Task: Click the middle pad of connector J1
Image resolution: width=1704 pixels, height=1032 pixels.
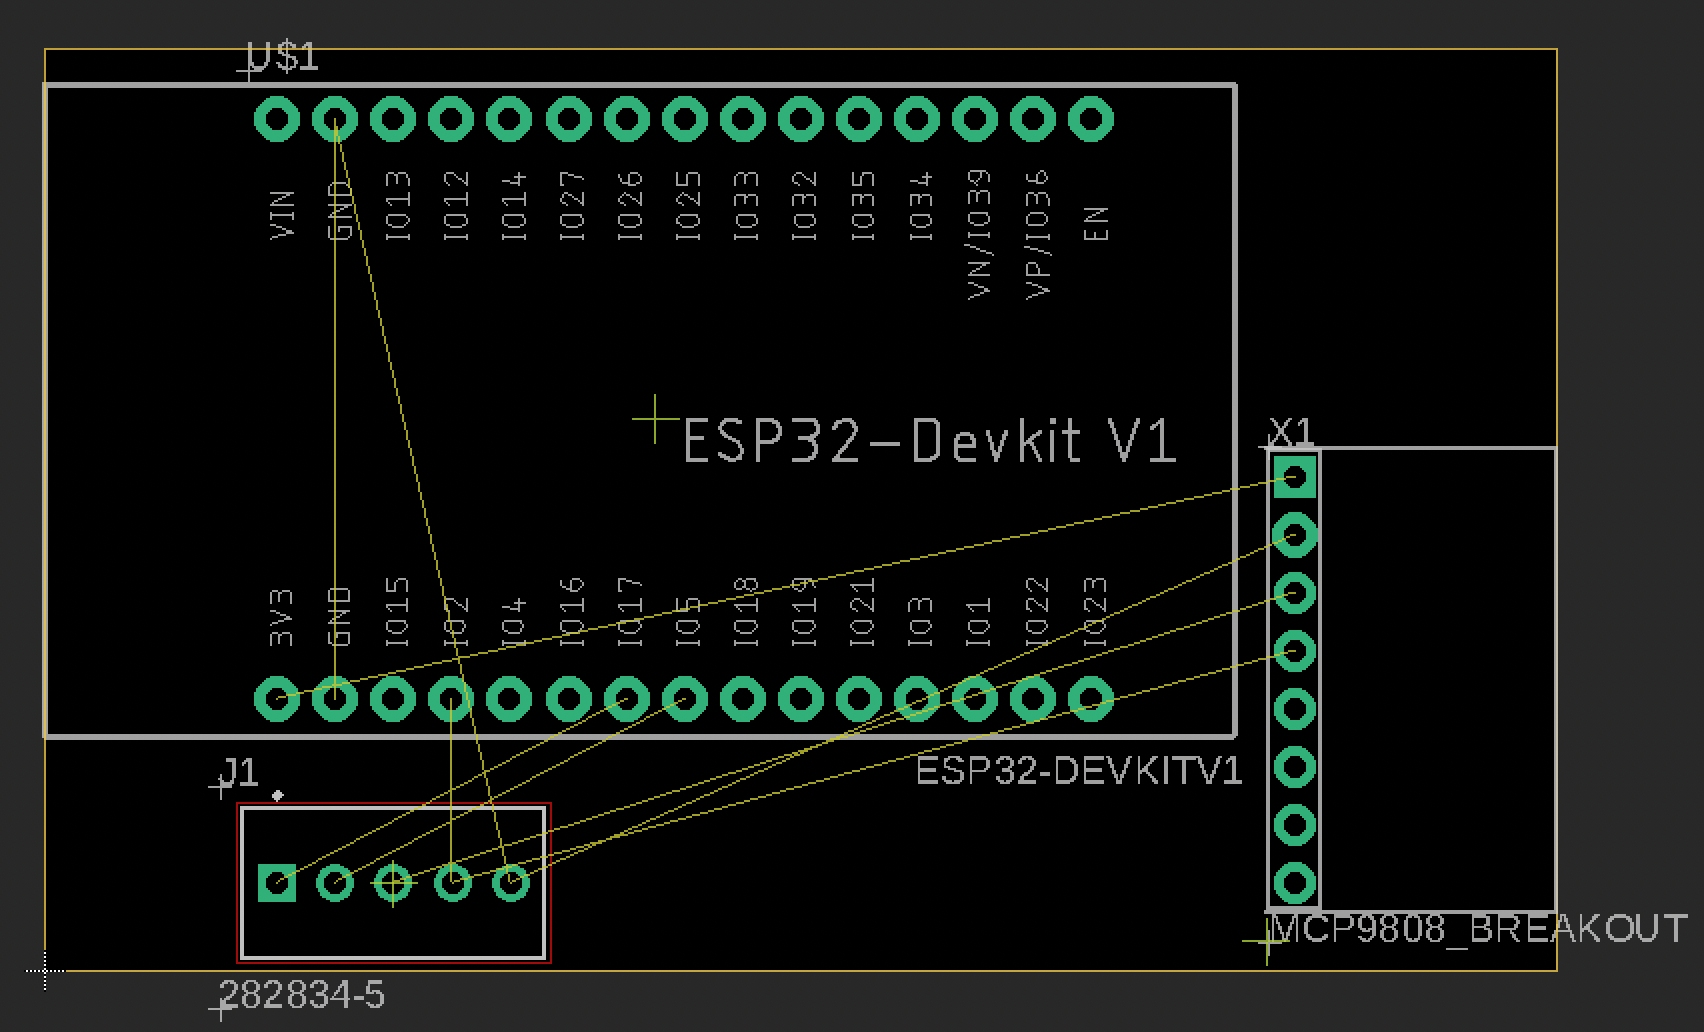Action: pos(393,883)
